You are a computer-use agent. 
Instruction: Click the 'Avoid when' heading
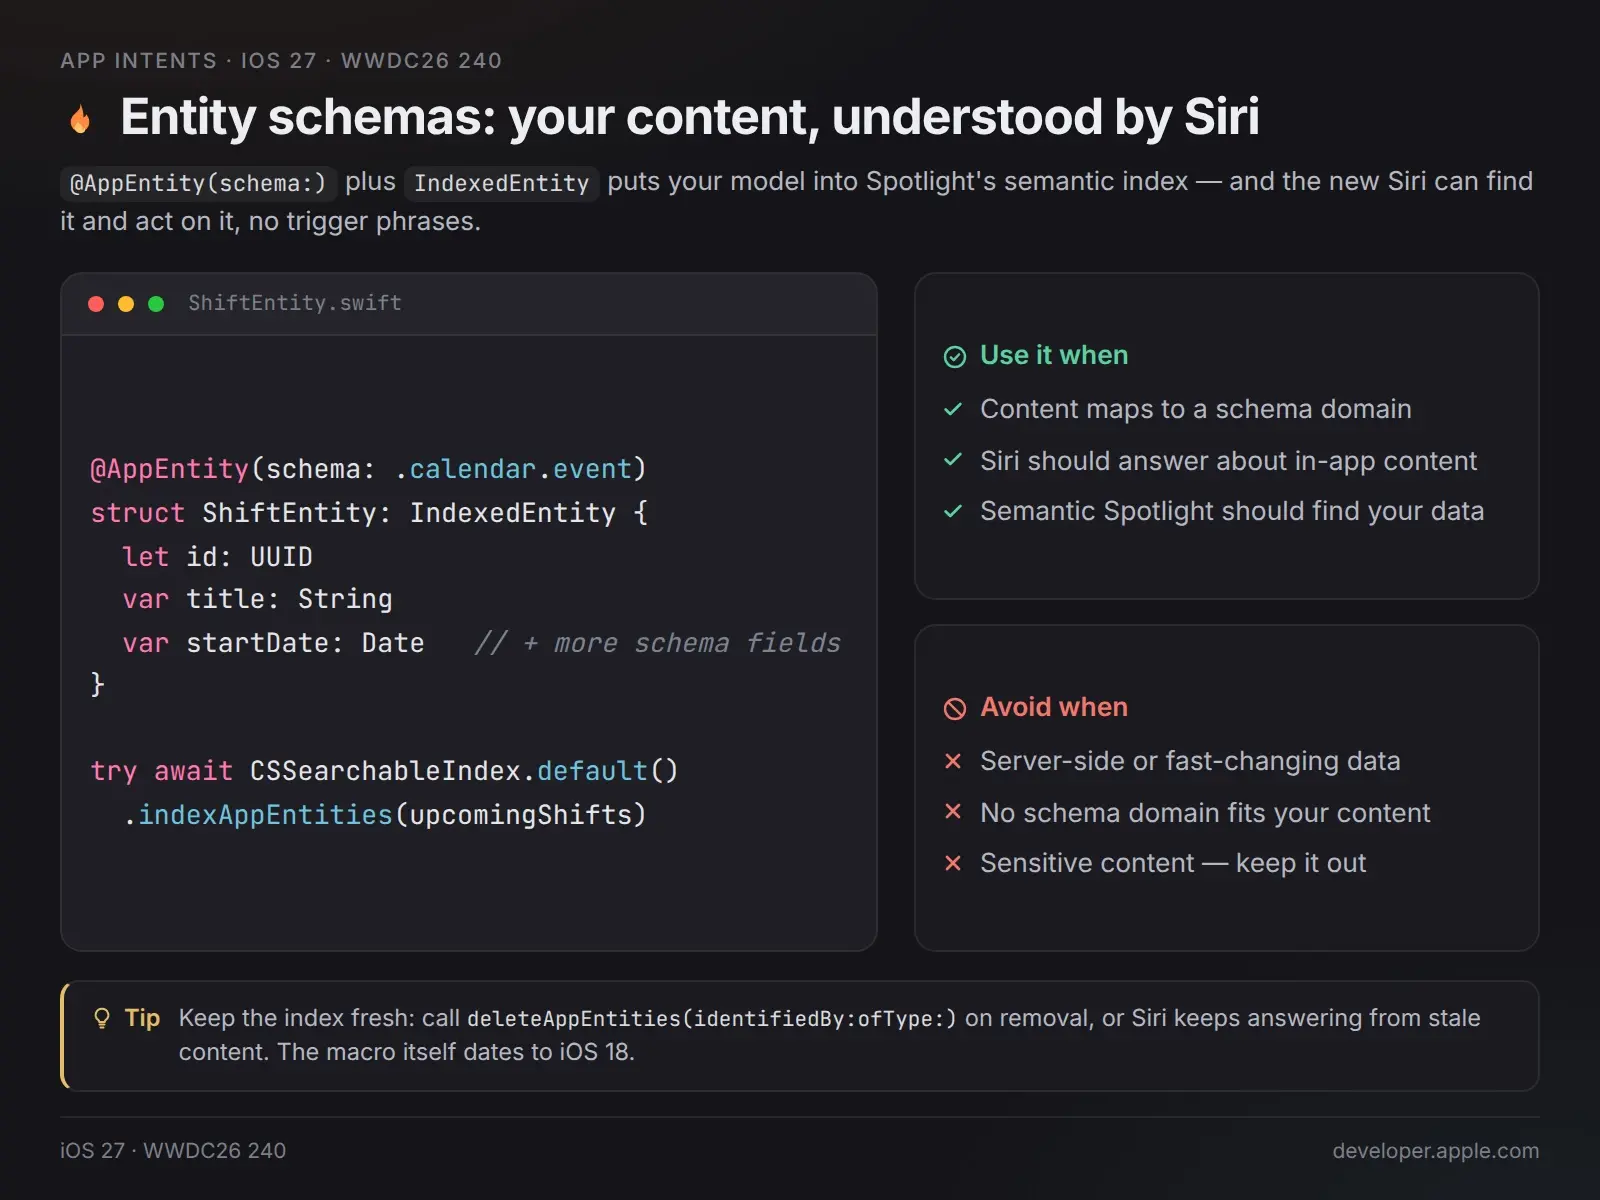click(x=1054, y=707)
